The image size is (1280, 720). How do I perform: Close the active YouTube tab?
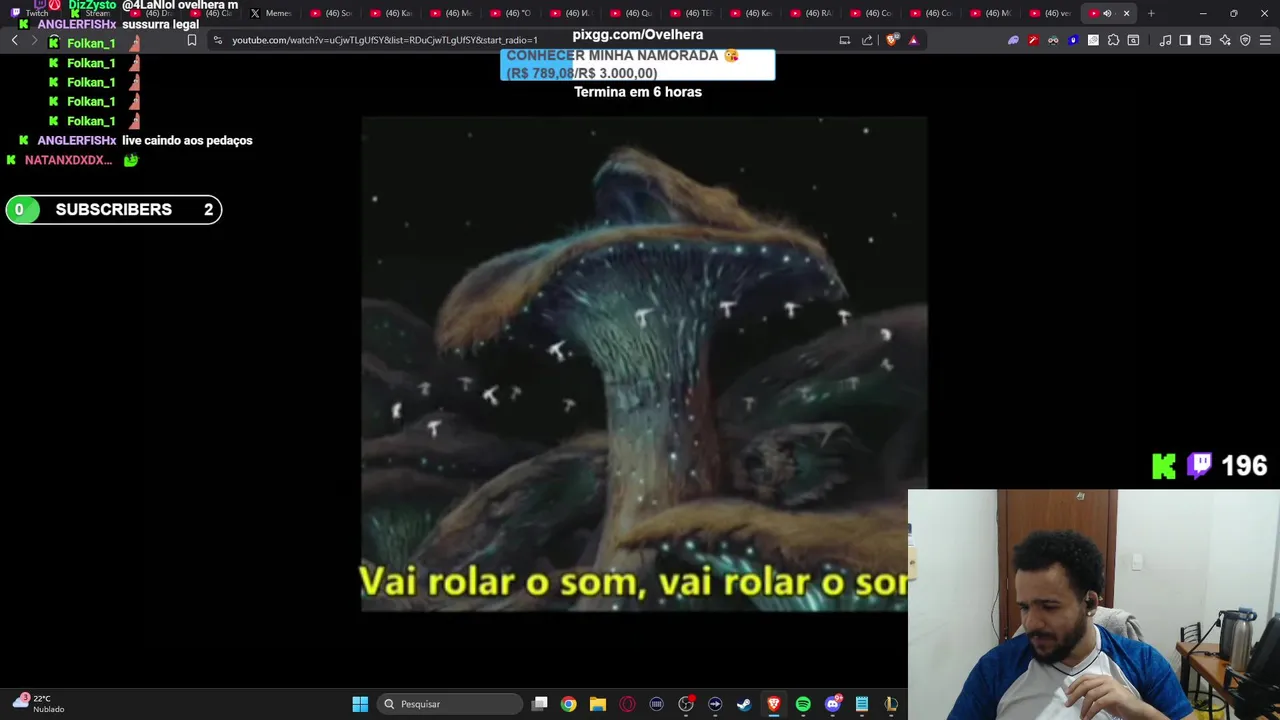tap(1126, 13)
